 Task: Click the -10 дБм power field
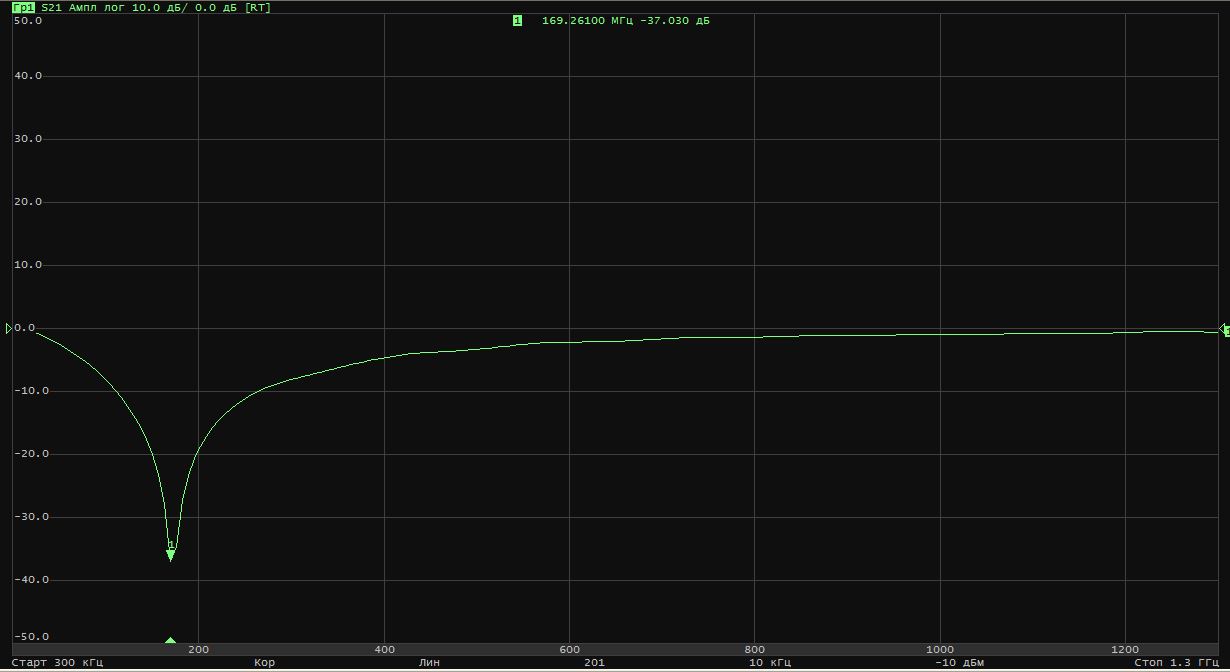click(959, 662)
